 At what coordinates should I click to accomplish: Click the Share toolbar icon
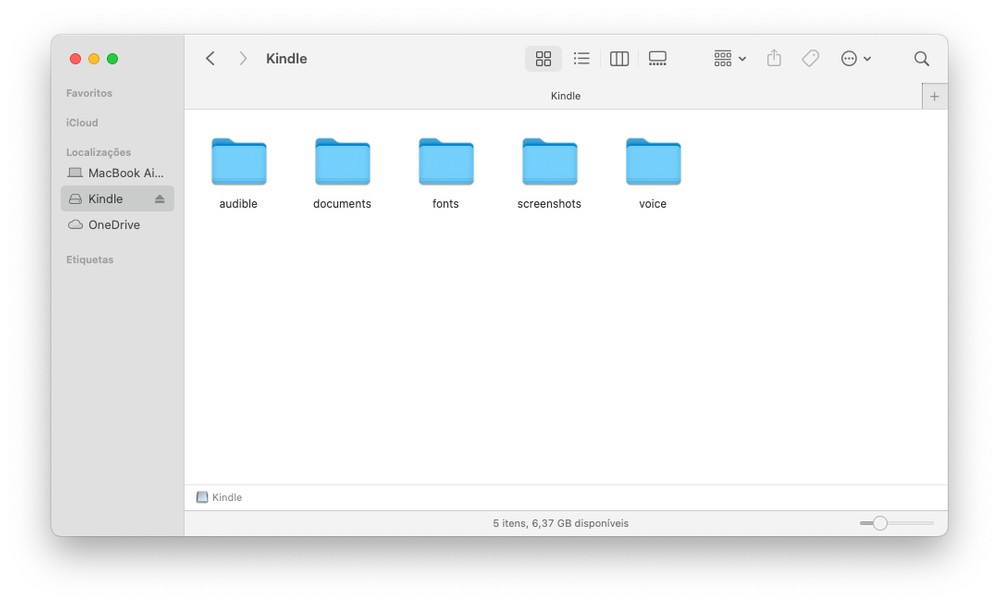point(774,59)
